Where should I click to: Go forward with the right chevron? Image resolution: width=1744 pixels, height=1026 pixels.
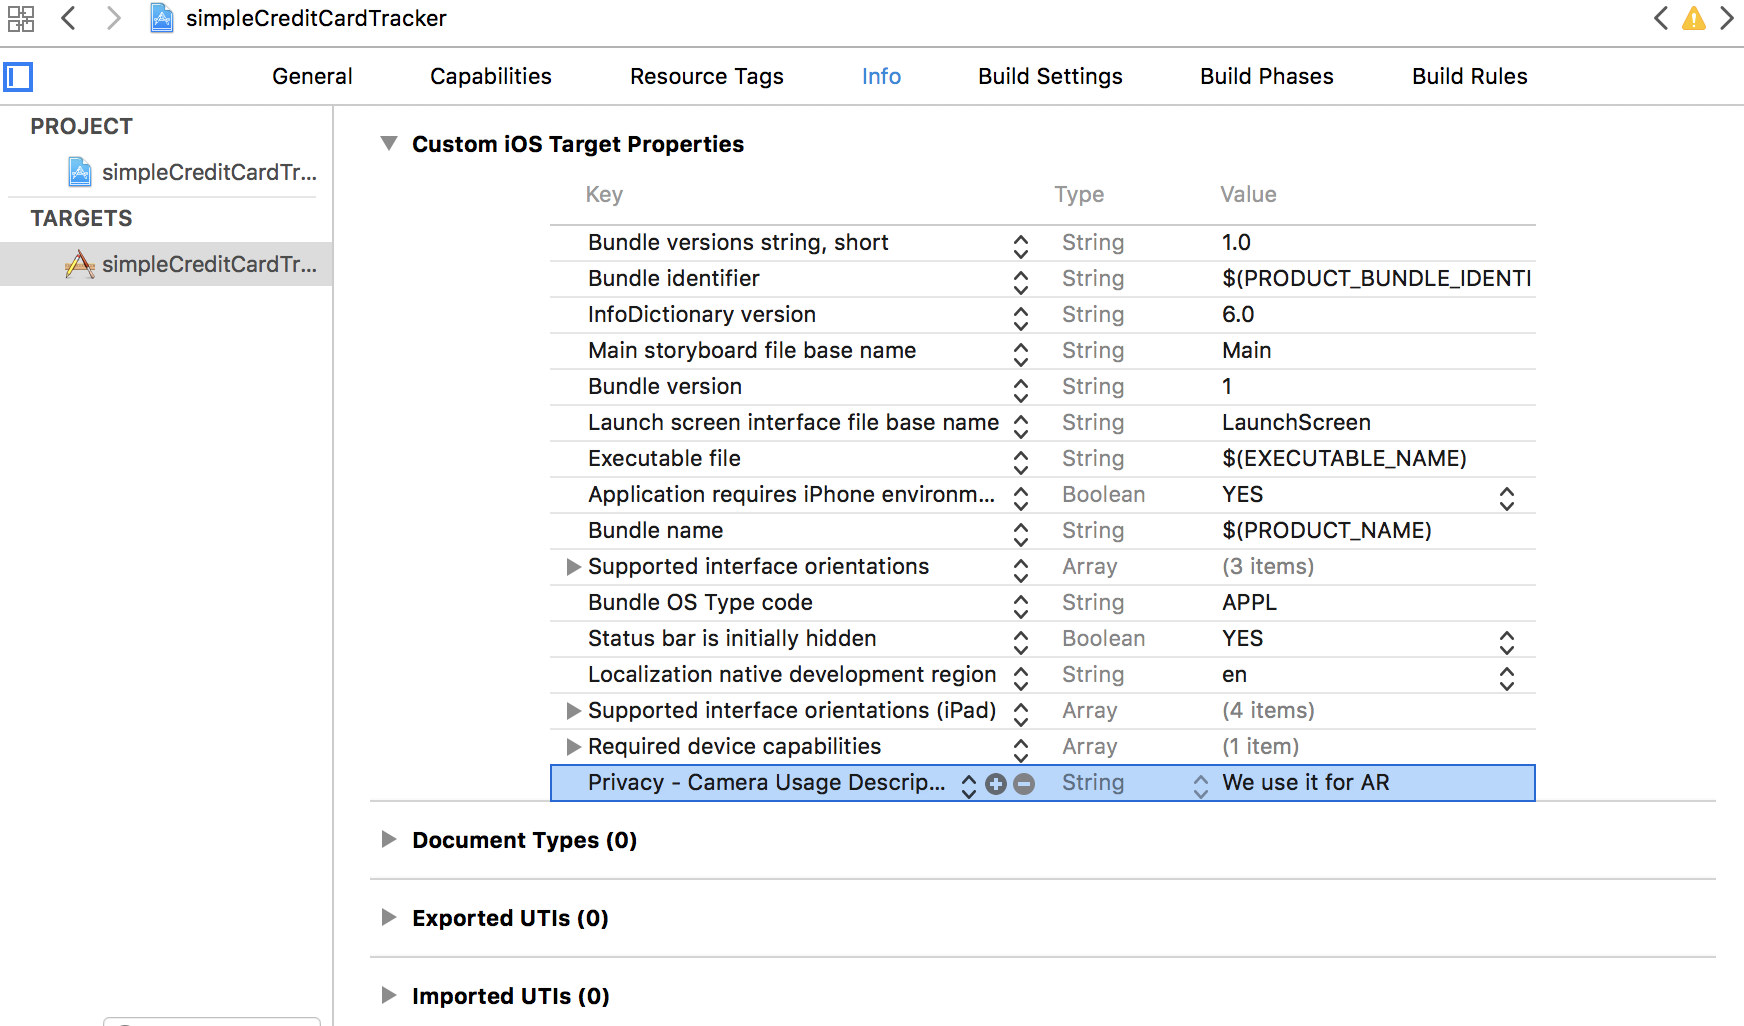click(x=113, y=18)
